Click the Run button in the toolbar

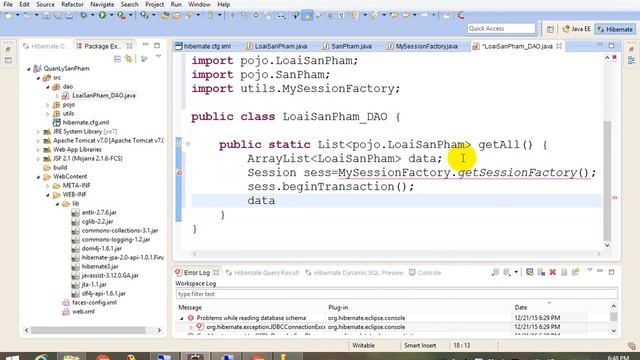(102, 16)
